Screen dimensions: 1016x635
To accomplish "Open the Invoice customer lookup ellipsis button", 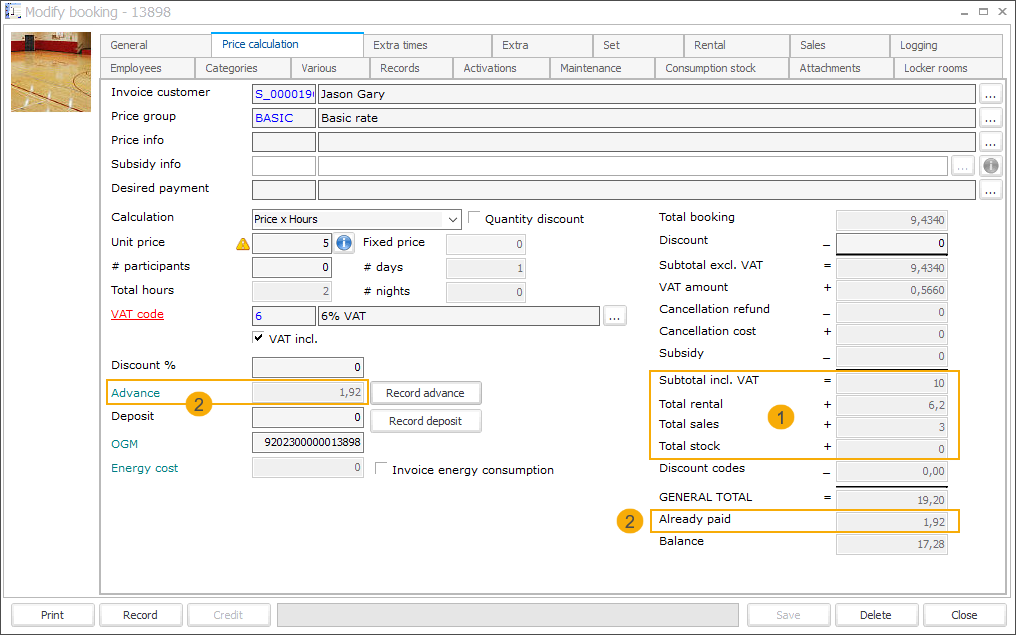I will pos(990,94).
